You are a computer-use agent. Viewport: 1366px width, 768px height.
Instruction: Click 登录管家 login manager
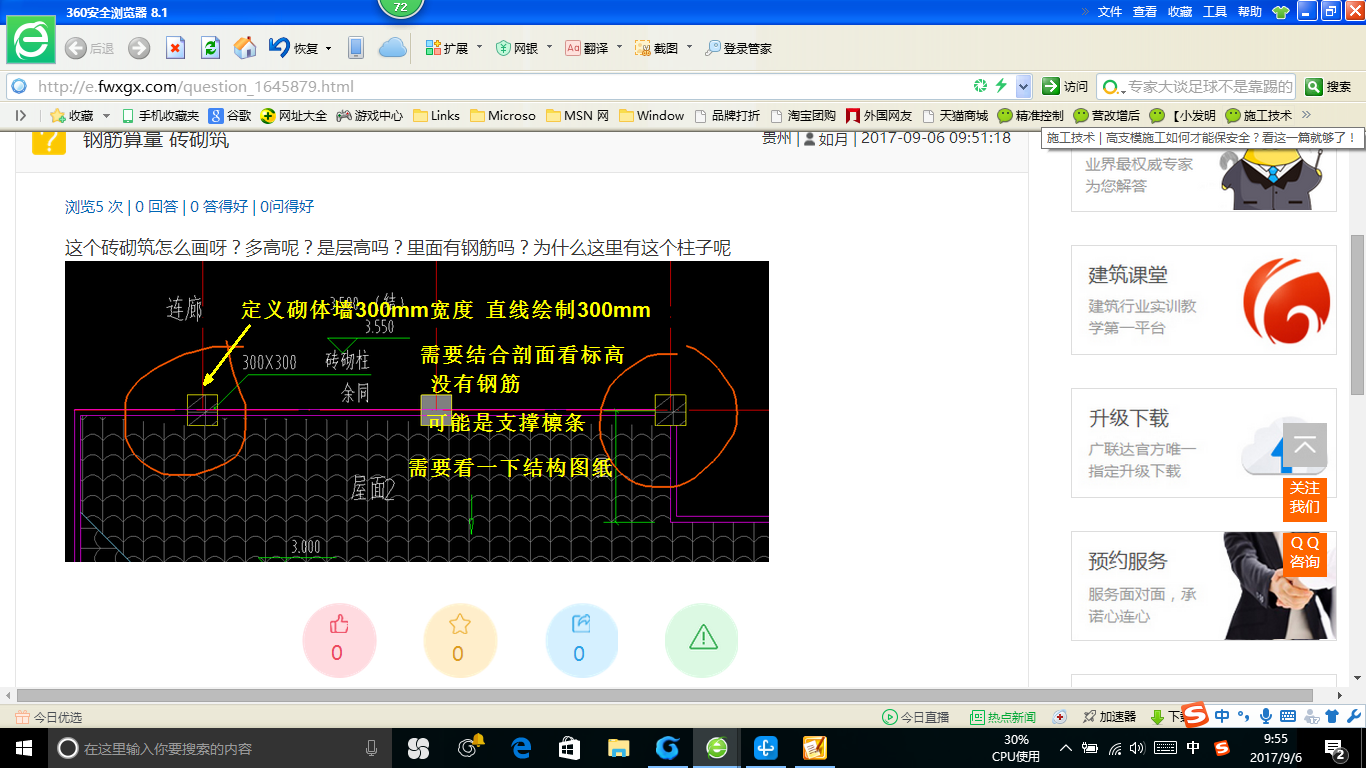tap(738, 48)
